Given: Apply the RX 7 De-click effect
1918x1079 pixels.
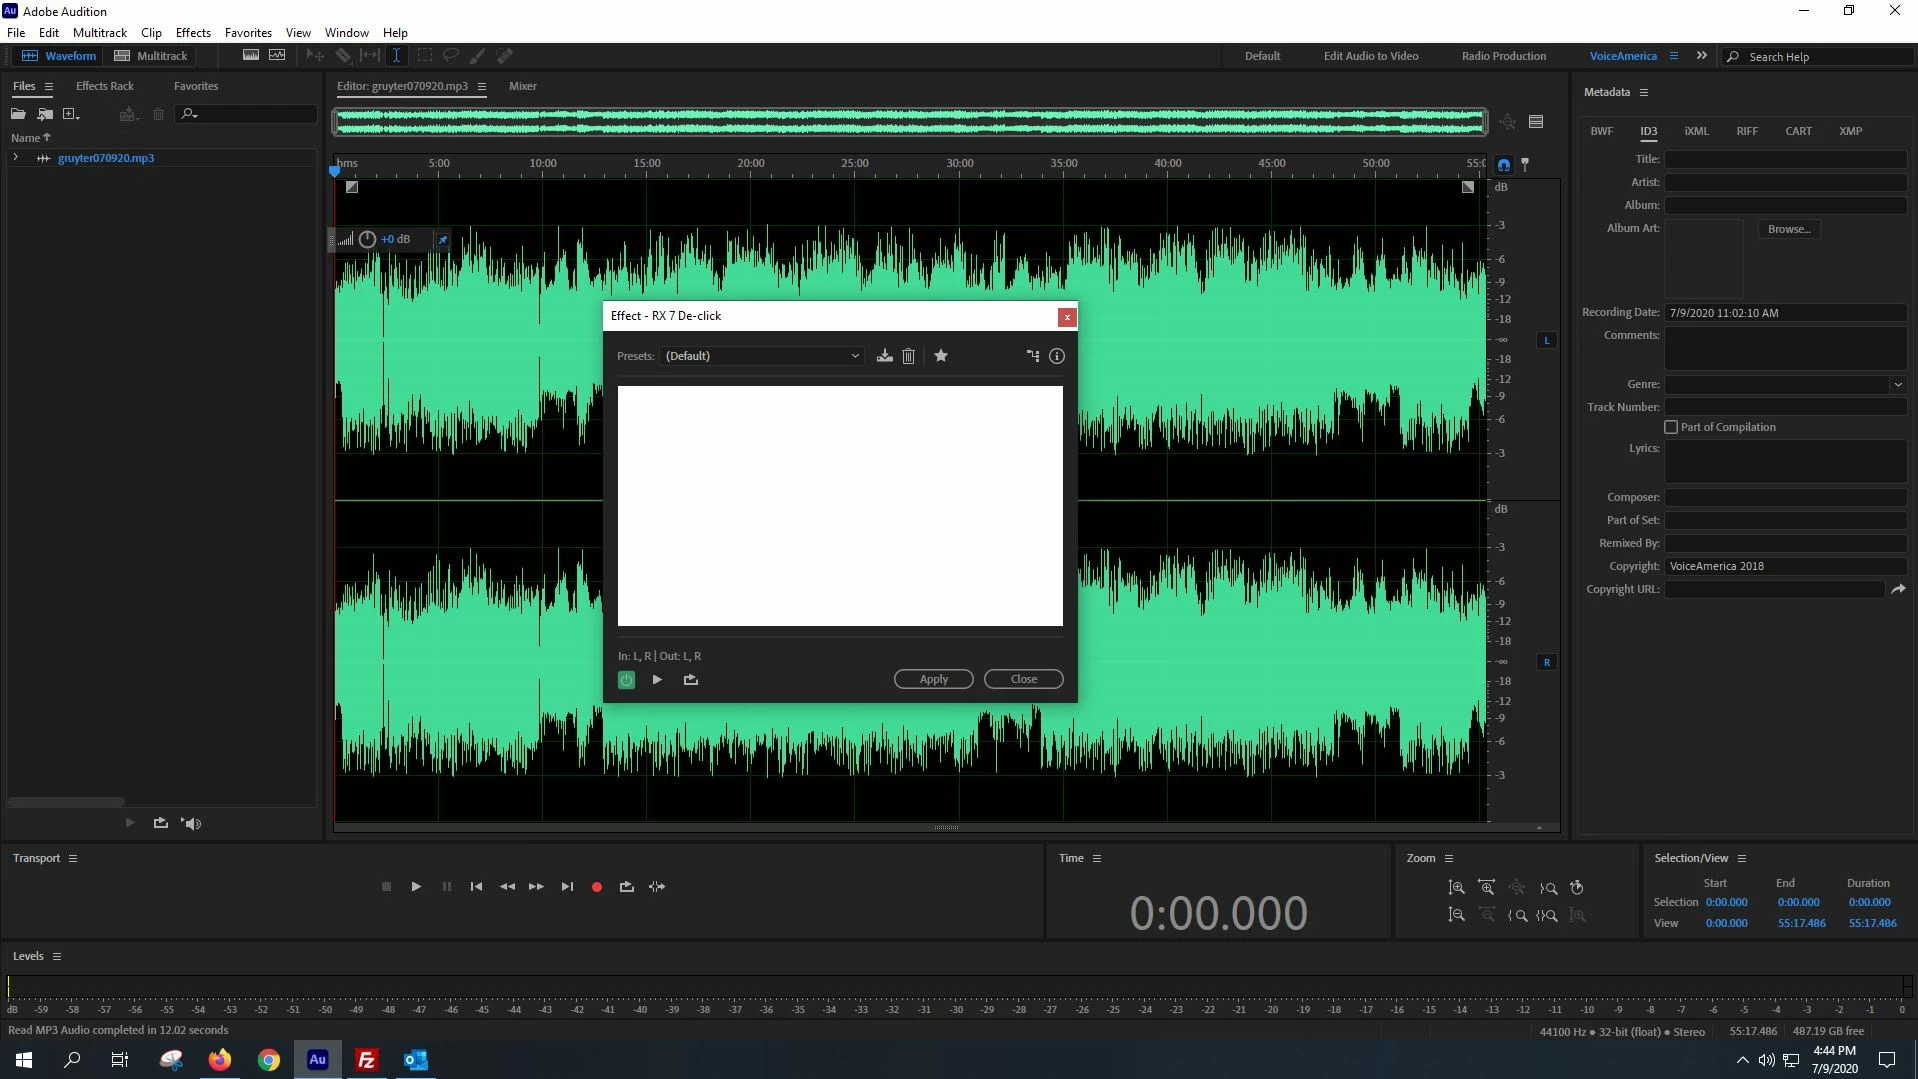Looking at the screenshot, I should pos(934,679).
